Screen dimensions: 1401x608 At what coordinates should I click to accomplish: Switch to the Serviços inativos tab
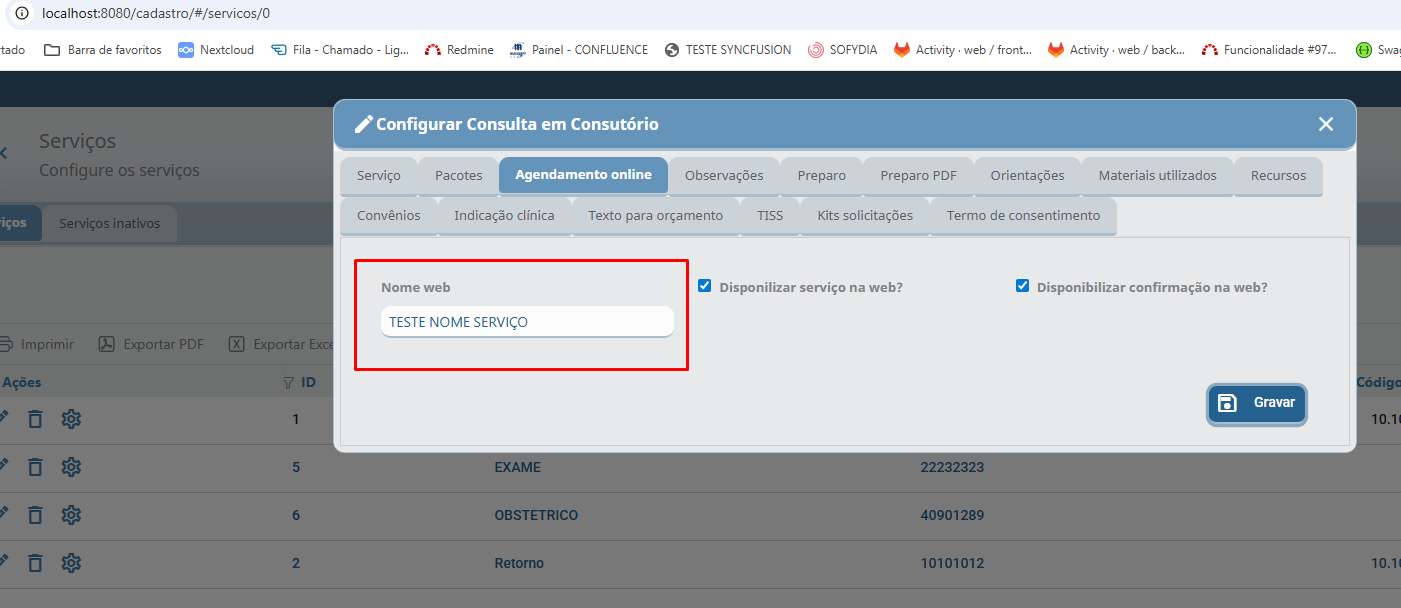click(109, 223)
